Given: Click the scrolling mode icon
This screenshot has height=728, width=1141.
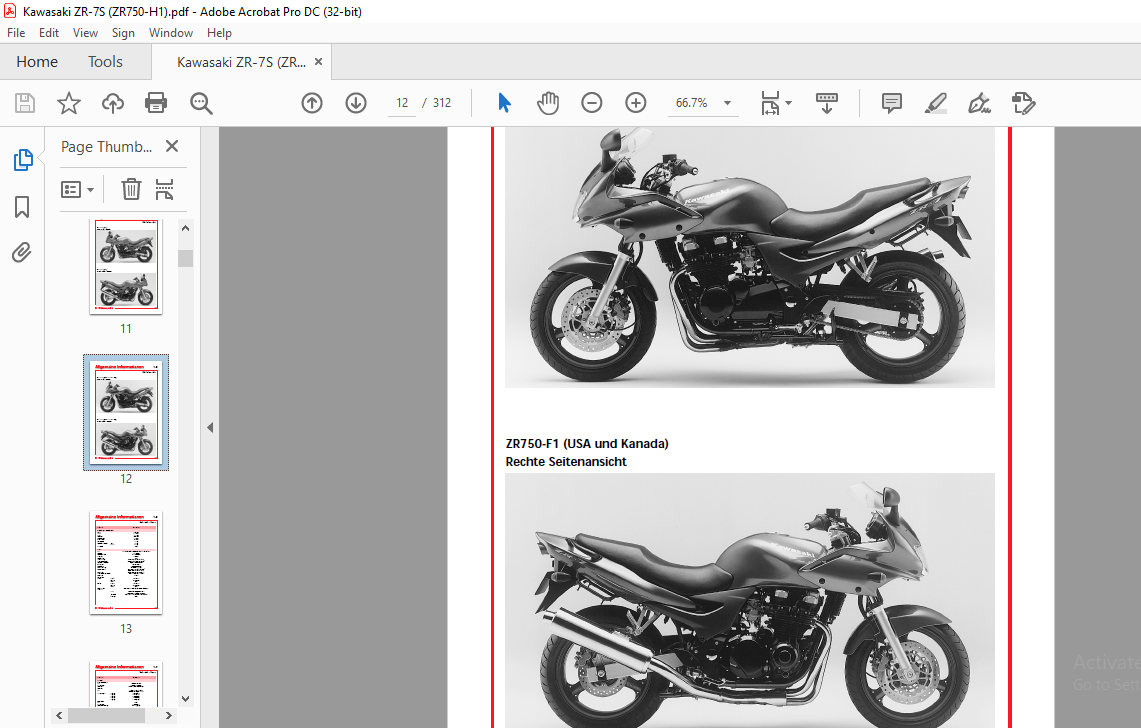Looking at the screenshot, I should coord(827,103).
